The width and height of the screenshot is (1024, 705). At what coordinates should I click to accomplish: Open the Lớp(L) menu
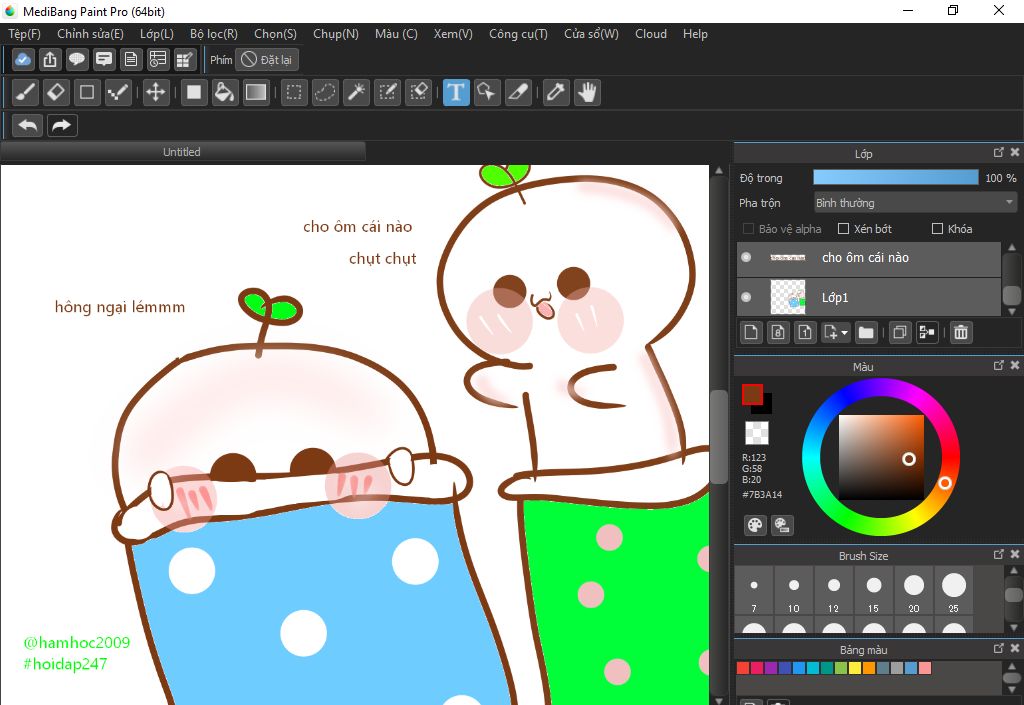pyautogui.click(x=157, y=34)
